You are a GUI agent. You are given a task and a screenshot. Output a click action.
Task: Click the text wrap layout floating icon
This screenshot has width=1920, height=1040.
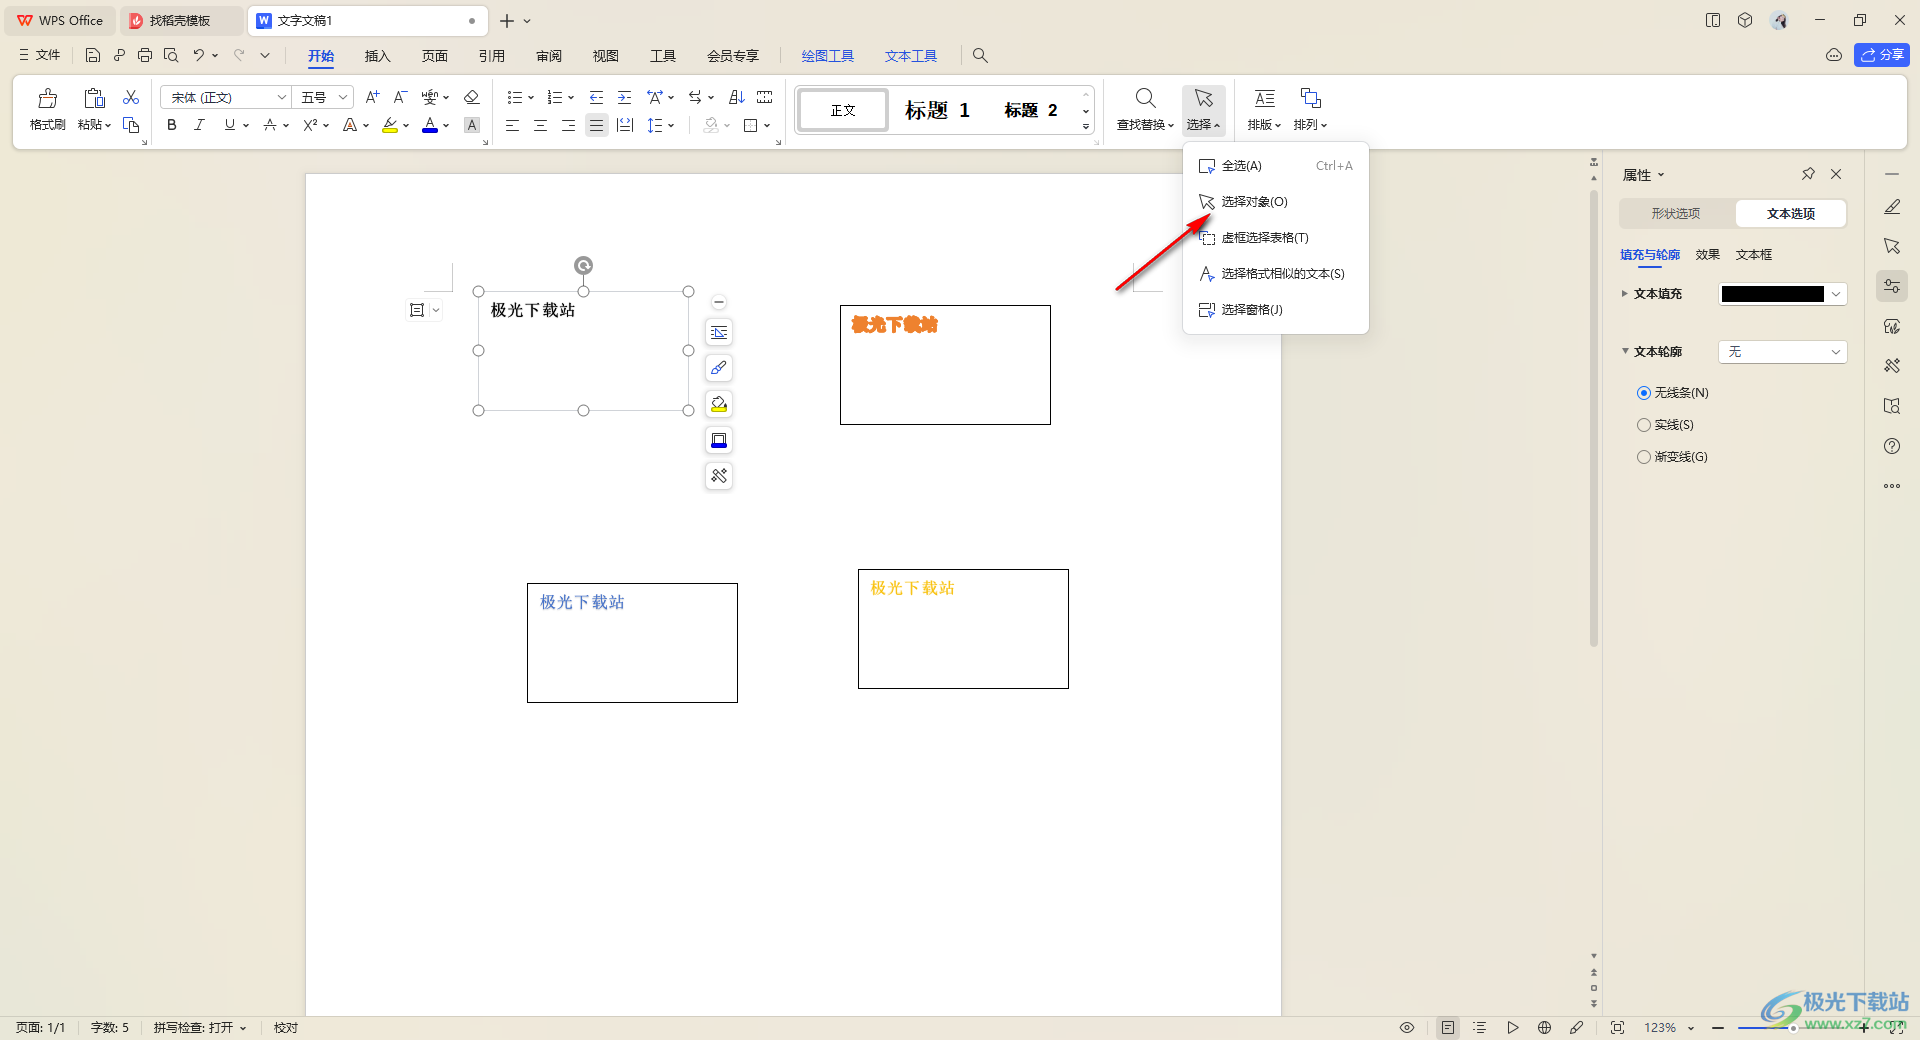(x=719, y=332)
